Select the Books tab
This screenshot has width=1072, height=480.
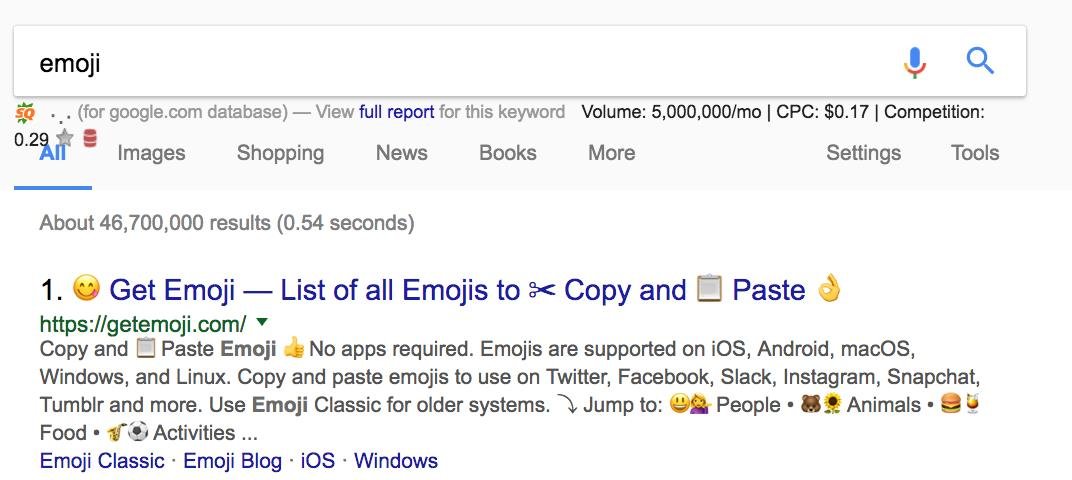pos(507,153)
